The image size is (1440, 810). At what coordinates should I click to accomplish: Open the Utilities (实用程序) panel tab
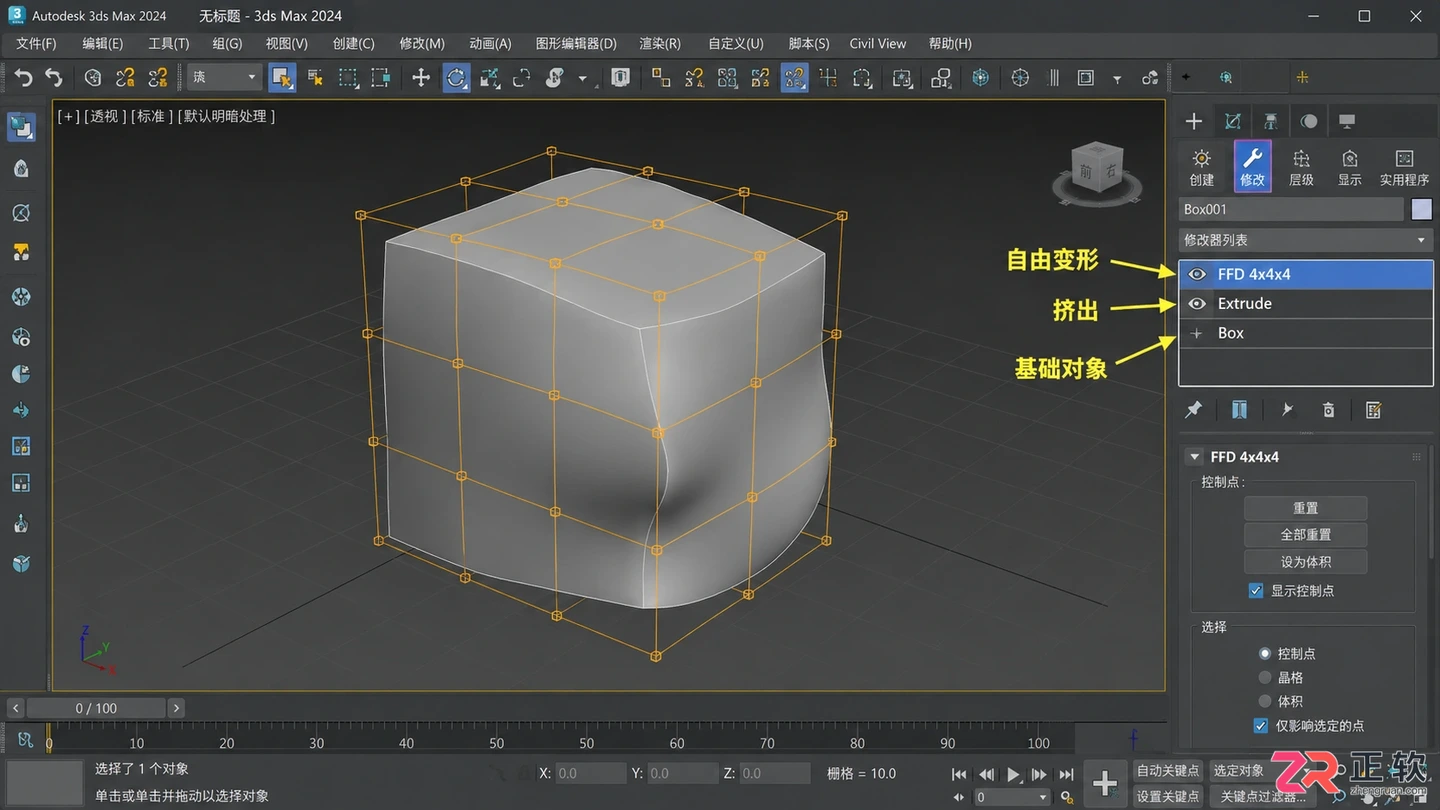tap(1404, 167)
